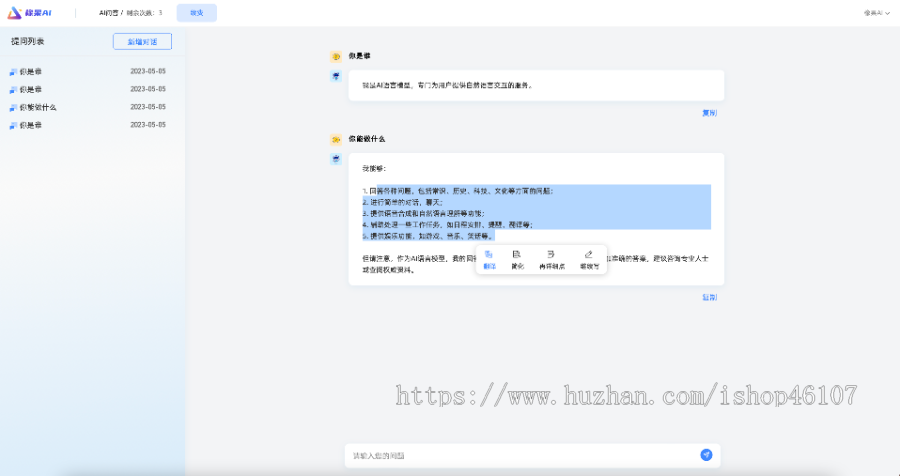The height and width of the screenshot is (476, 900).
Task: Click the AI问答 breadcrumb text
Action: [108, 13]
